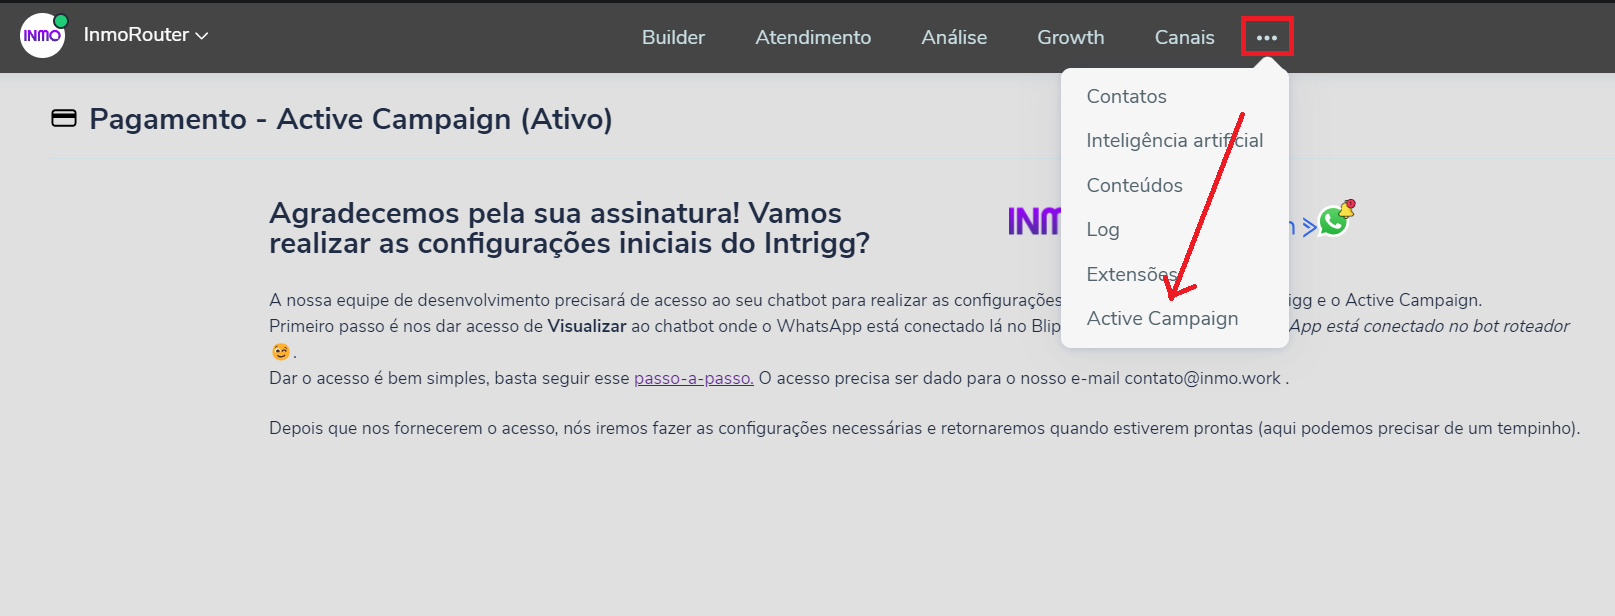Click the Agradecemos pela sua assinatura heading

tap(569, 228)
